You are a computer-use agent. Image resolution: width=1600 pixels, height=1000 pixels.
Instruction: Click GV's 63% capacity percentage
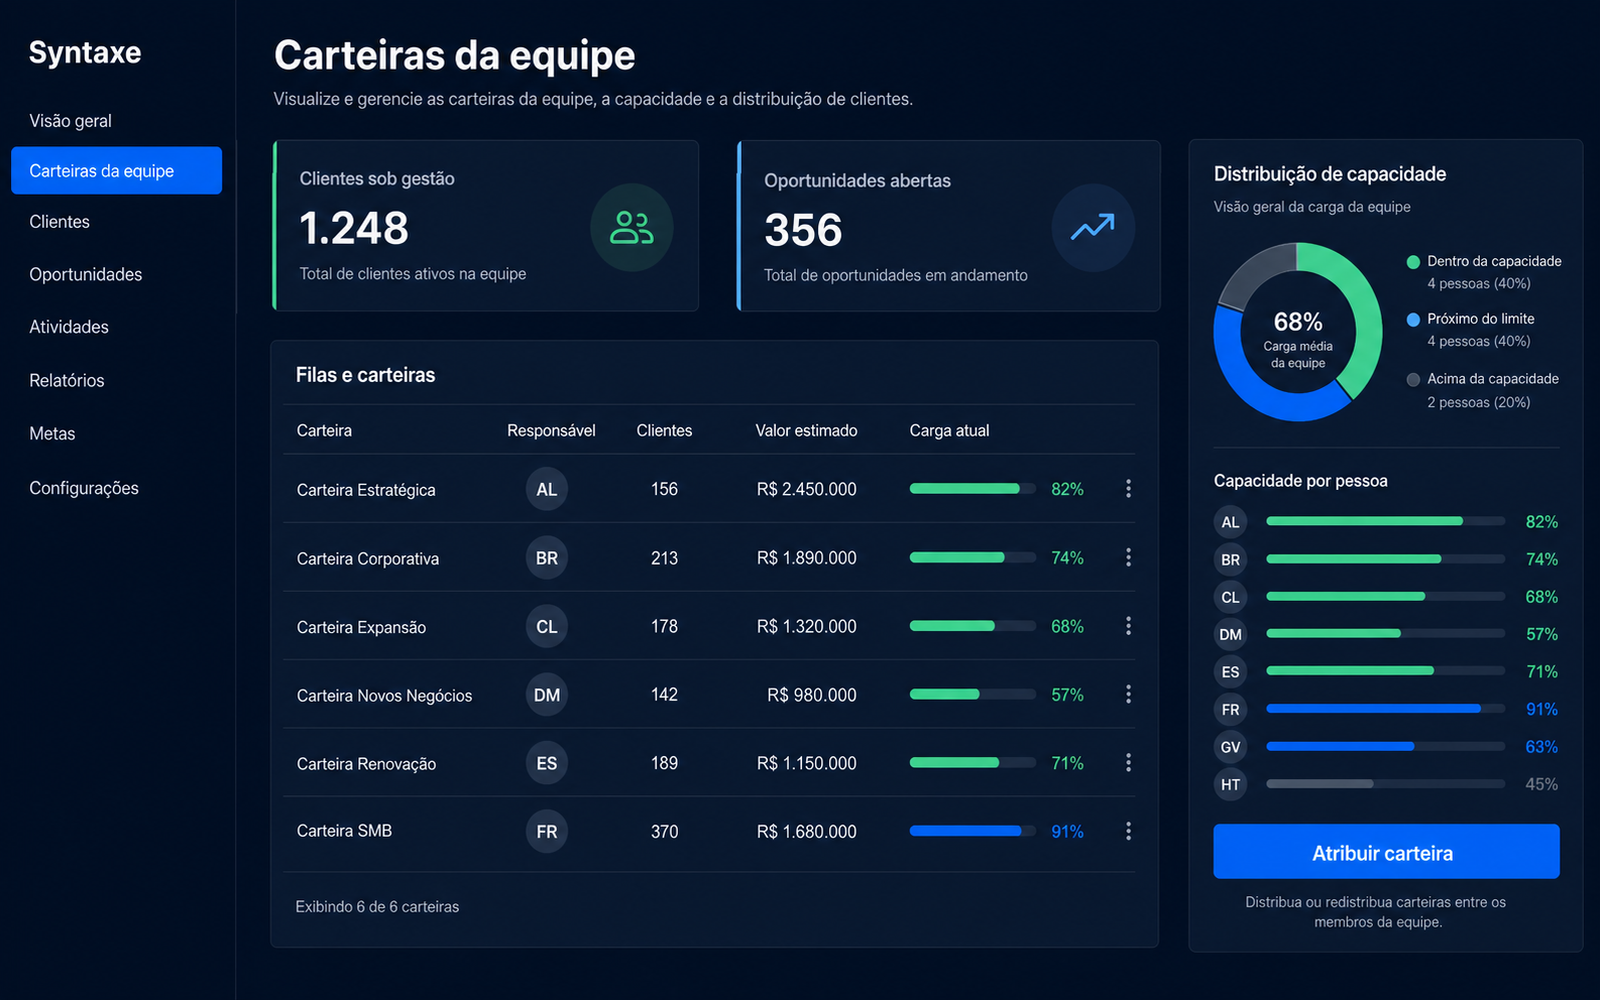(x=1541, y=747)
